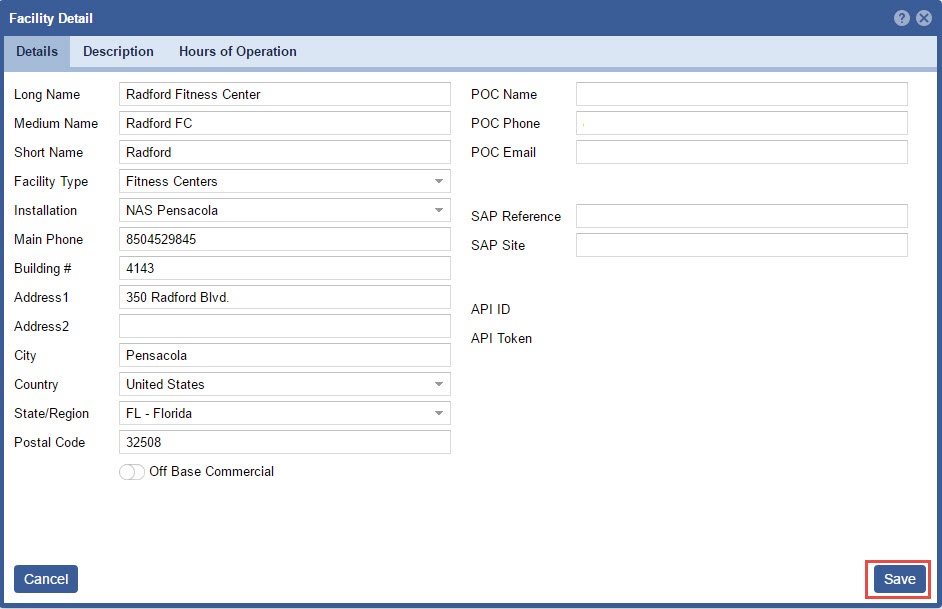Screen dimensions: 942x609
Task: Click the POC Email text box
Action: point(741,153)
